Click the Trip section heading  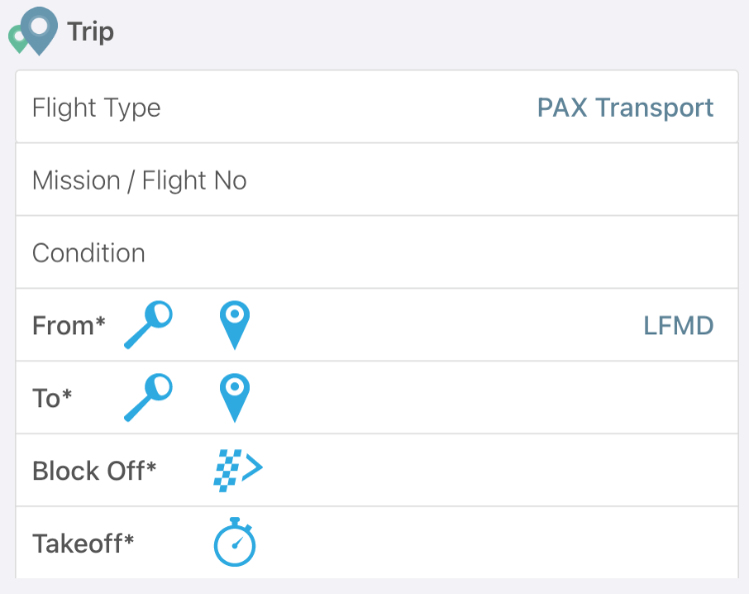point(90,32)
